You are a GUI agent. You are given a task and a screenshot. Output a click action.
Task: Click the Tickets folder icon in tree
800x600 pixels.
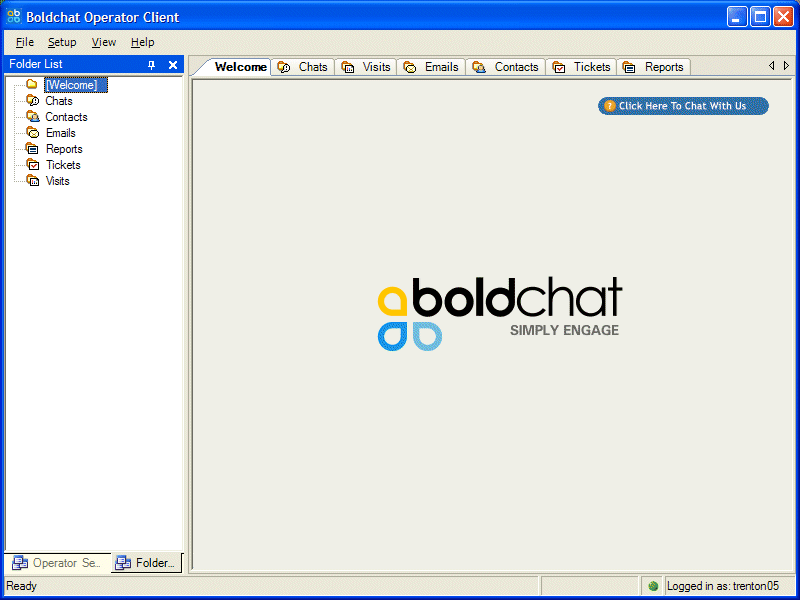coord(33,164)
